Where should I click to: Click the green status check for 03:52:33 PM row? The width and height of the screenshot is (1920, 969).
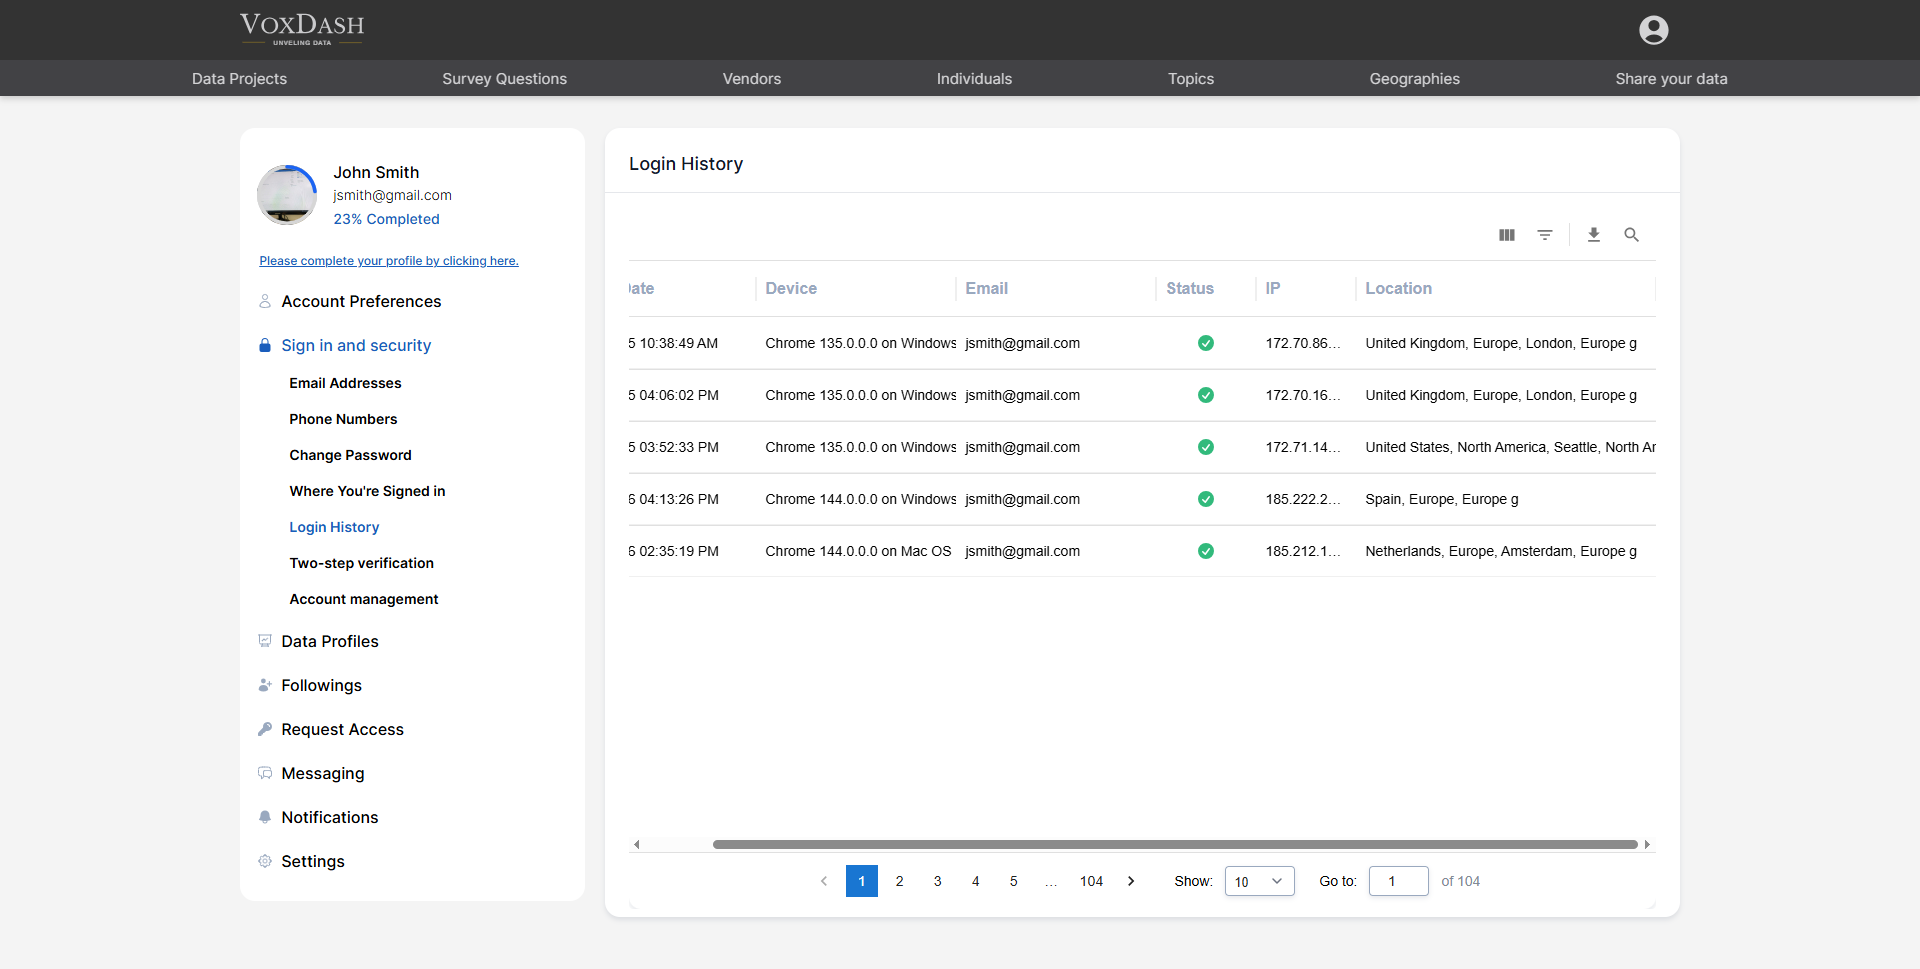pos(1205,447)
